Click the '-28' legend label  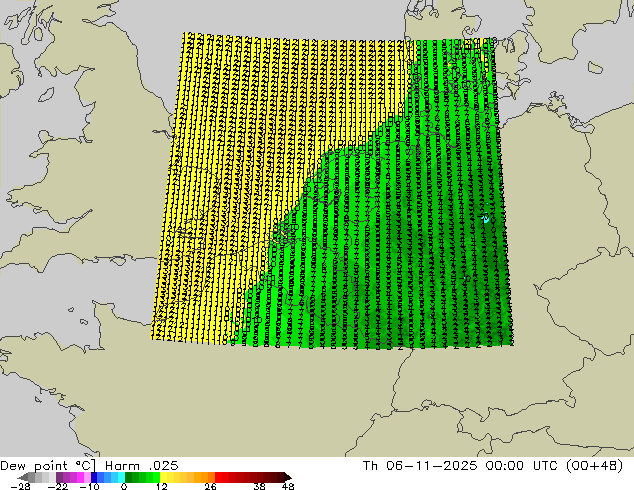tap(20, 486)
